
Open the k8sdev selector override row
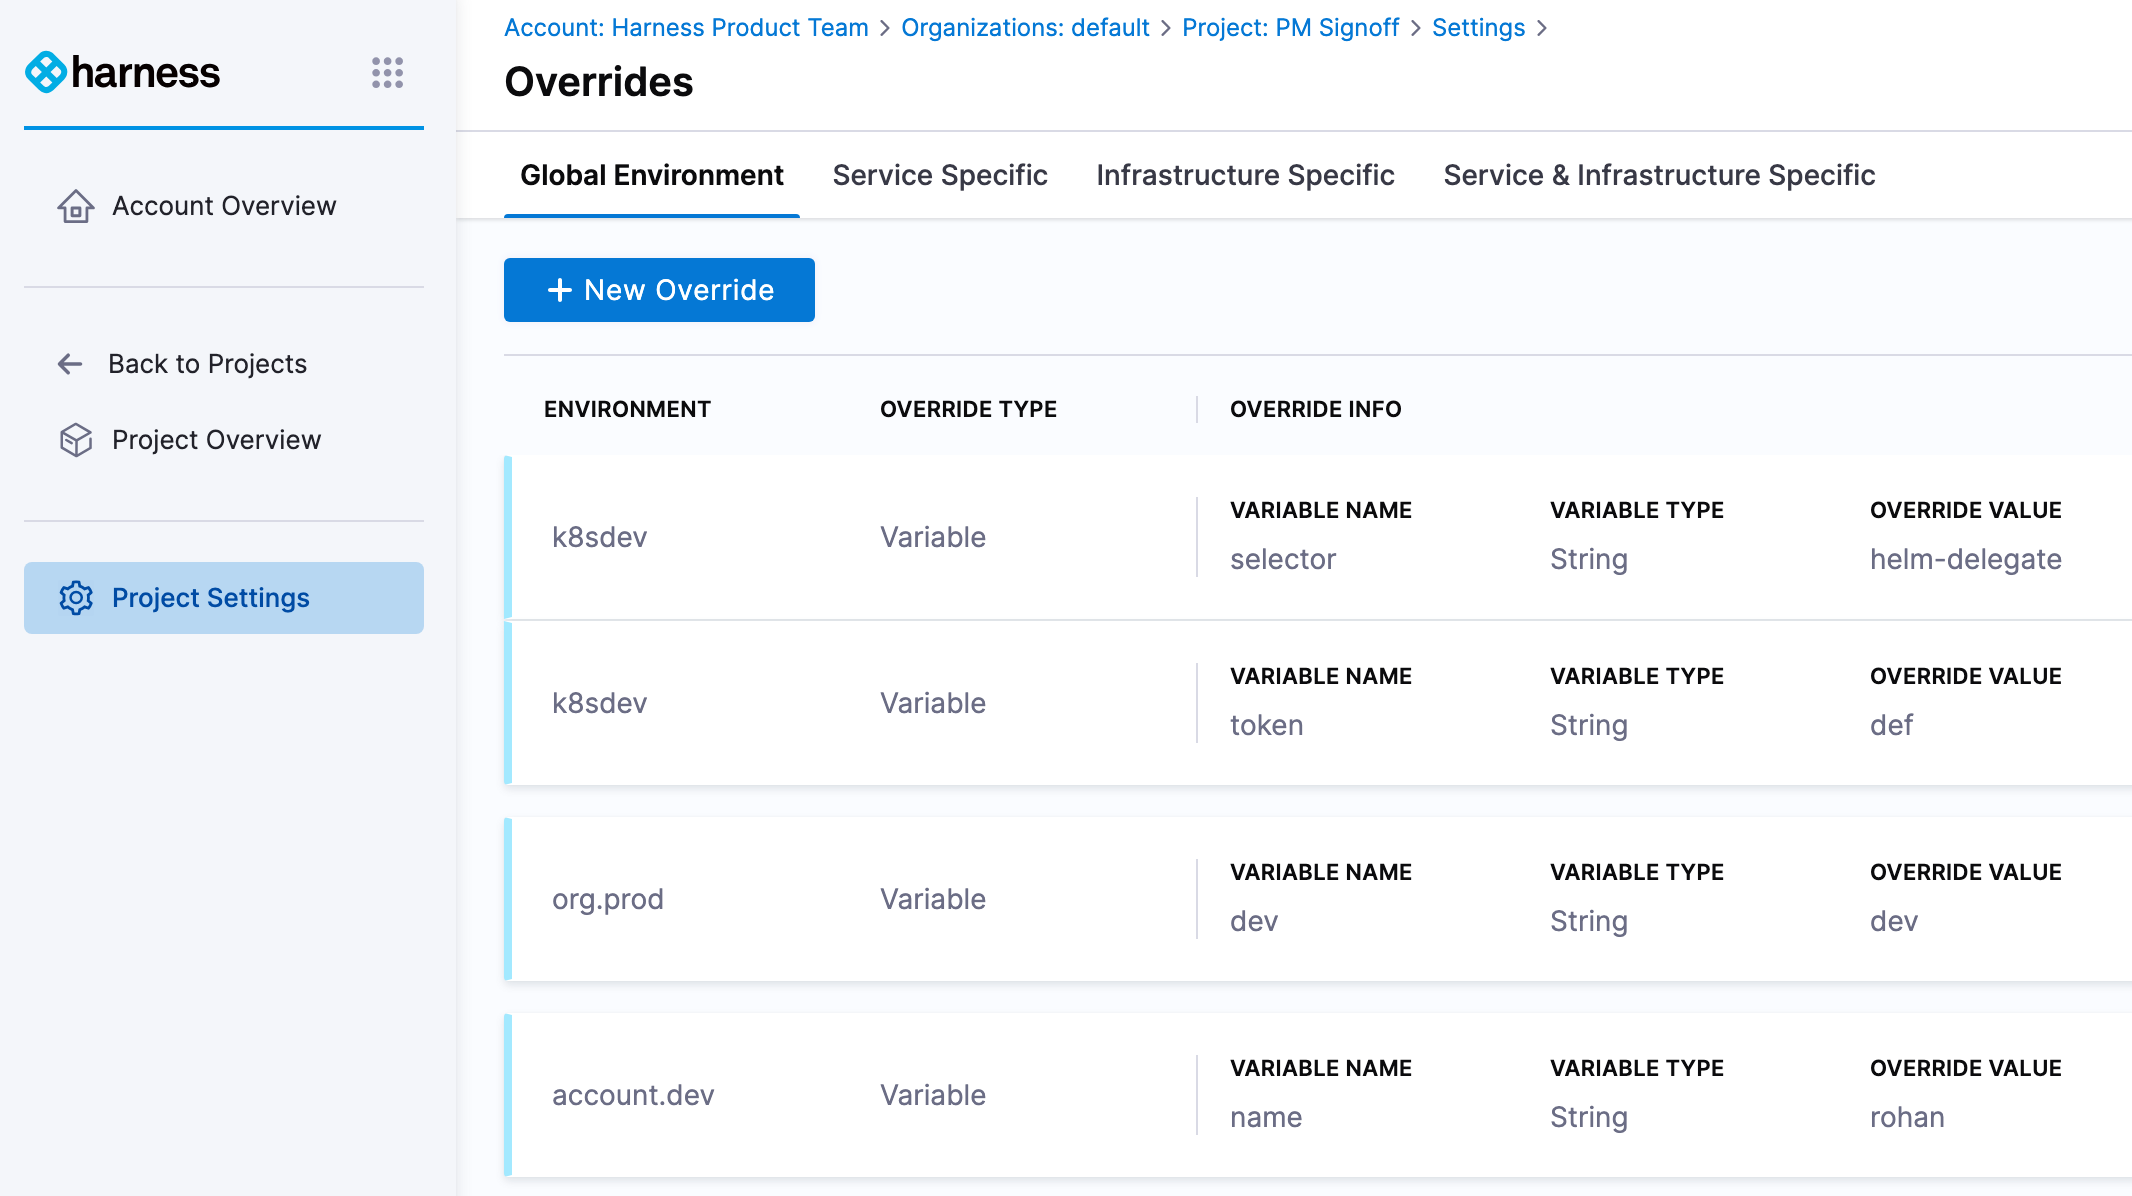(x=600, y=537)
